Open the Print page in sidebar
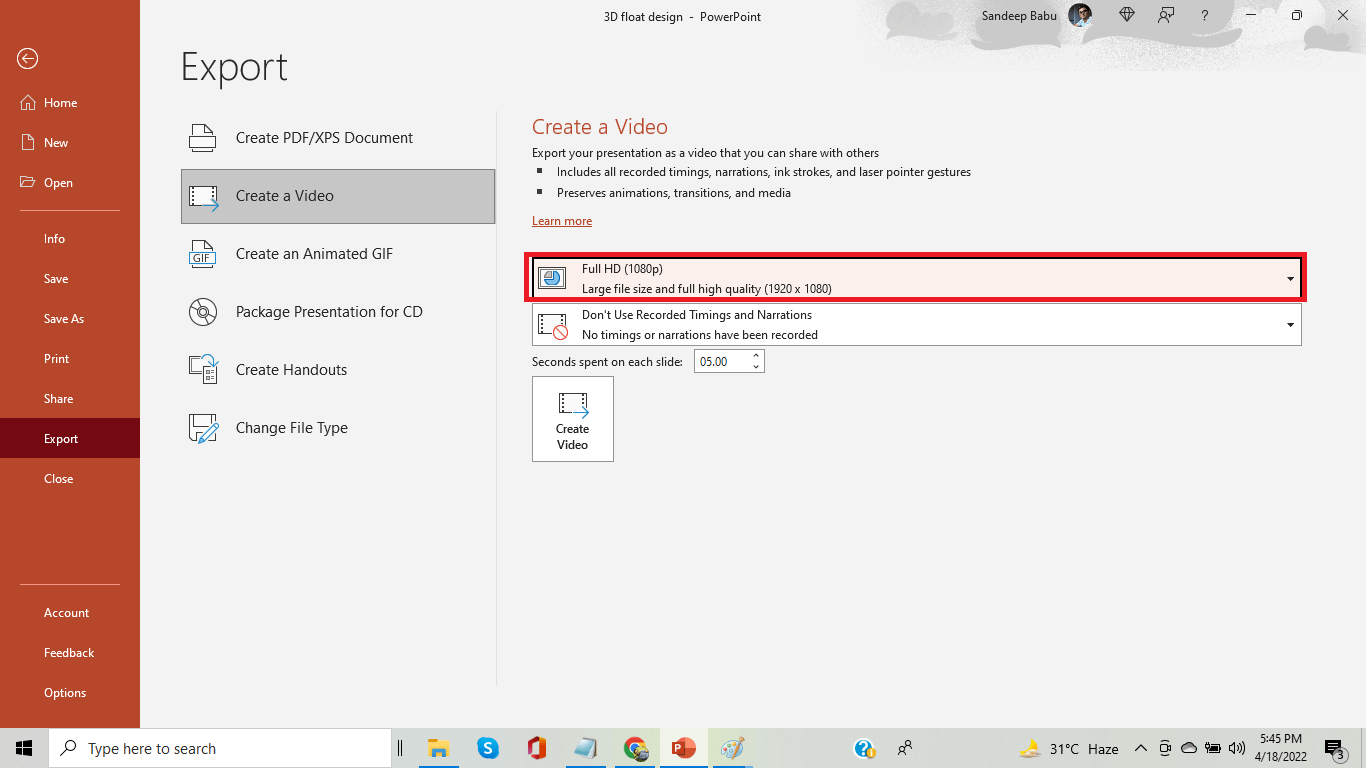The width and height of the screenshot is (1366, 768). coord(57,359)
